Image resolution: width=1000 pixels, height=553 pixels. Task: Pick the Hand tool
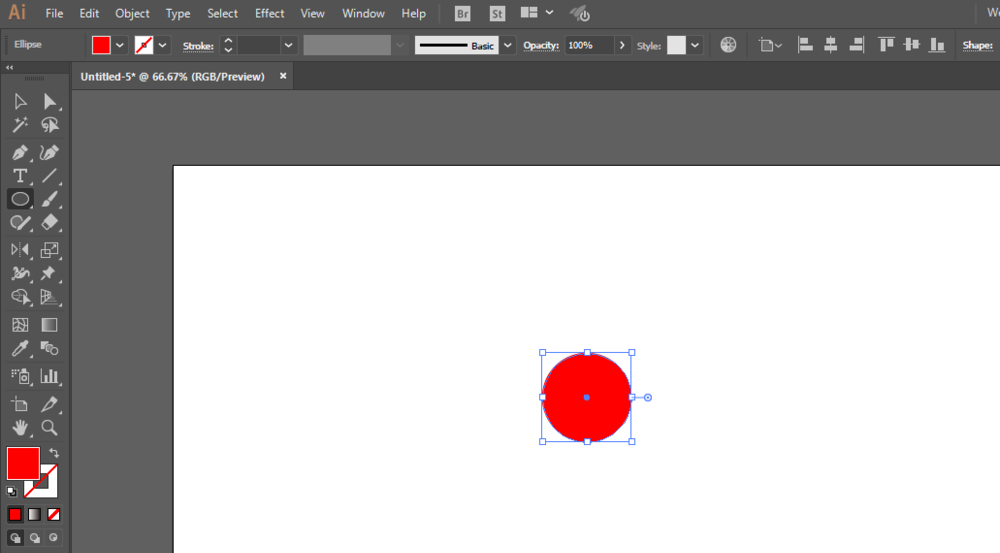20,427
